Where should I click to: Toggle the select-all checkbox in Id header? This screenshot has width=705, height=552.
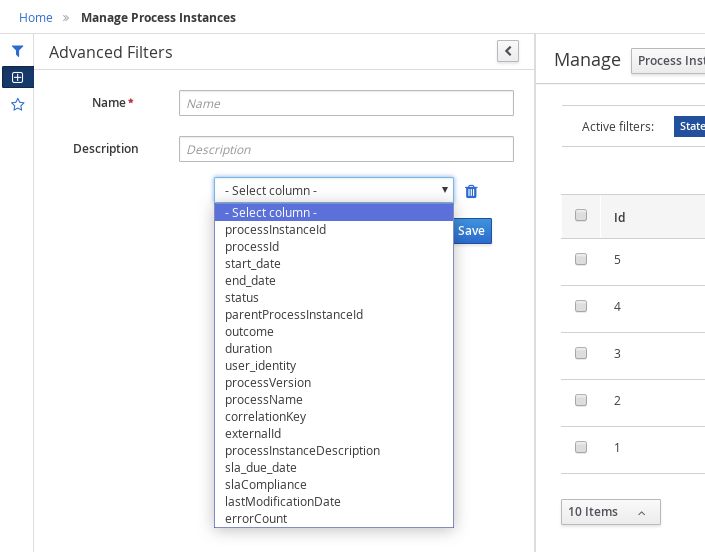581,215
